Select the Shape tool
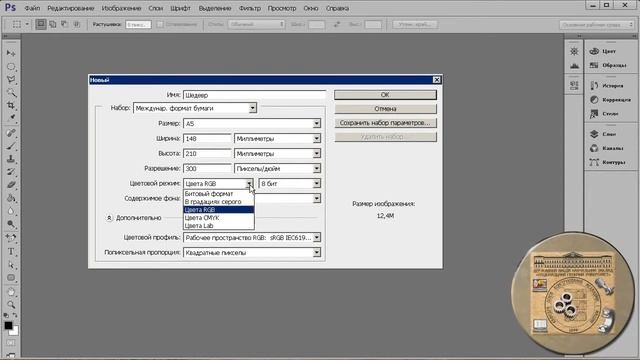Screen dimensions: 640x360 11,278
